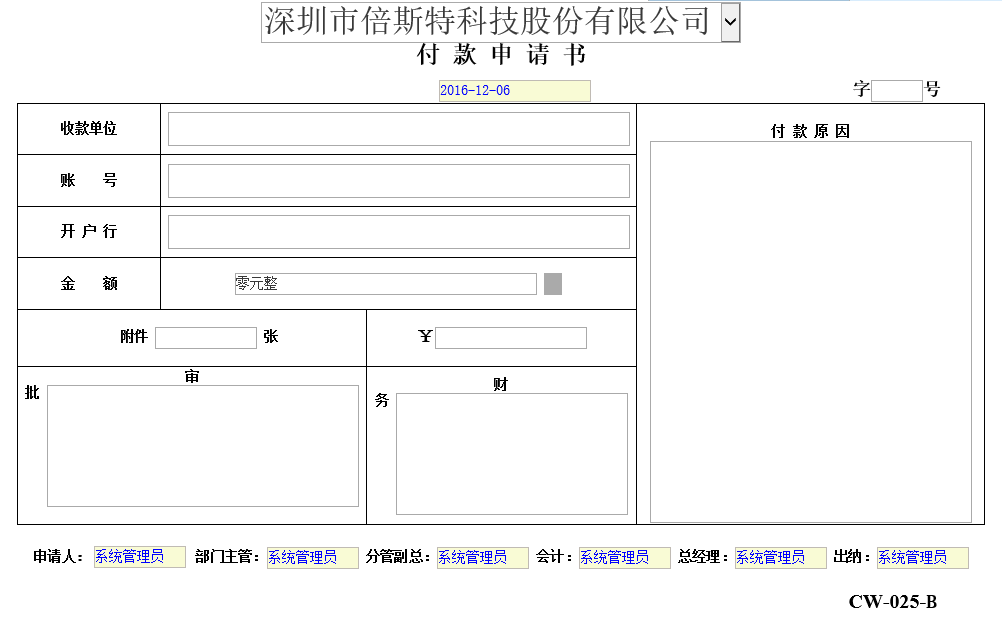The height and width of the screenshot is (619, 1002).
Task: Focus the 字号 number input field
Action: tap(897, 91)
